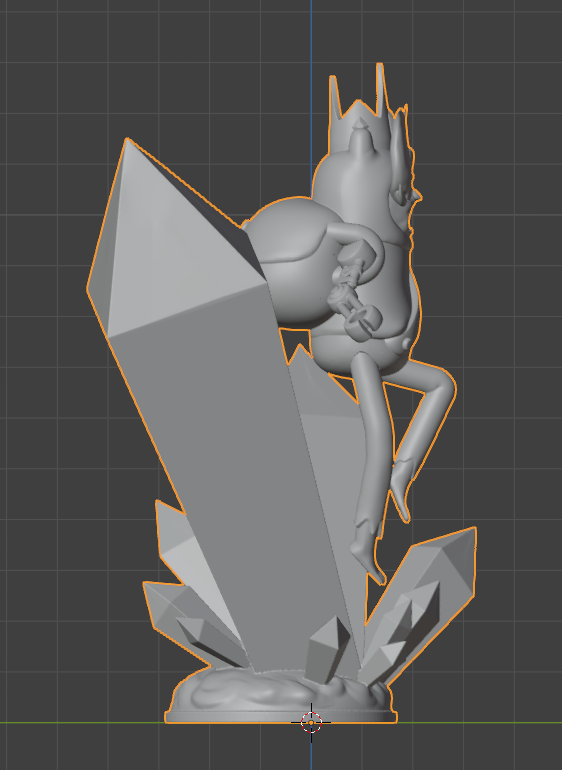Click the shorter left crown spike
Screen dimensions: 562x770
click(335, 96)
